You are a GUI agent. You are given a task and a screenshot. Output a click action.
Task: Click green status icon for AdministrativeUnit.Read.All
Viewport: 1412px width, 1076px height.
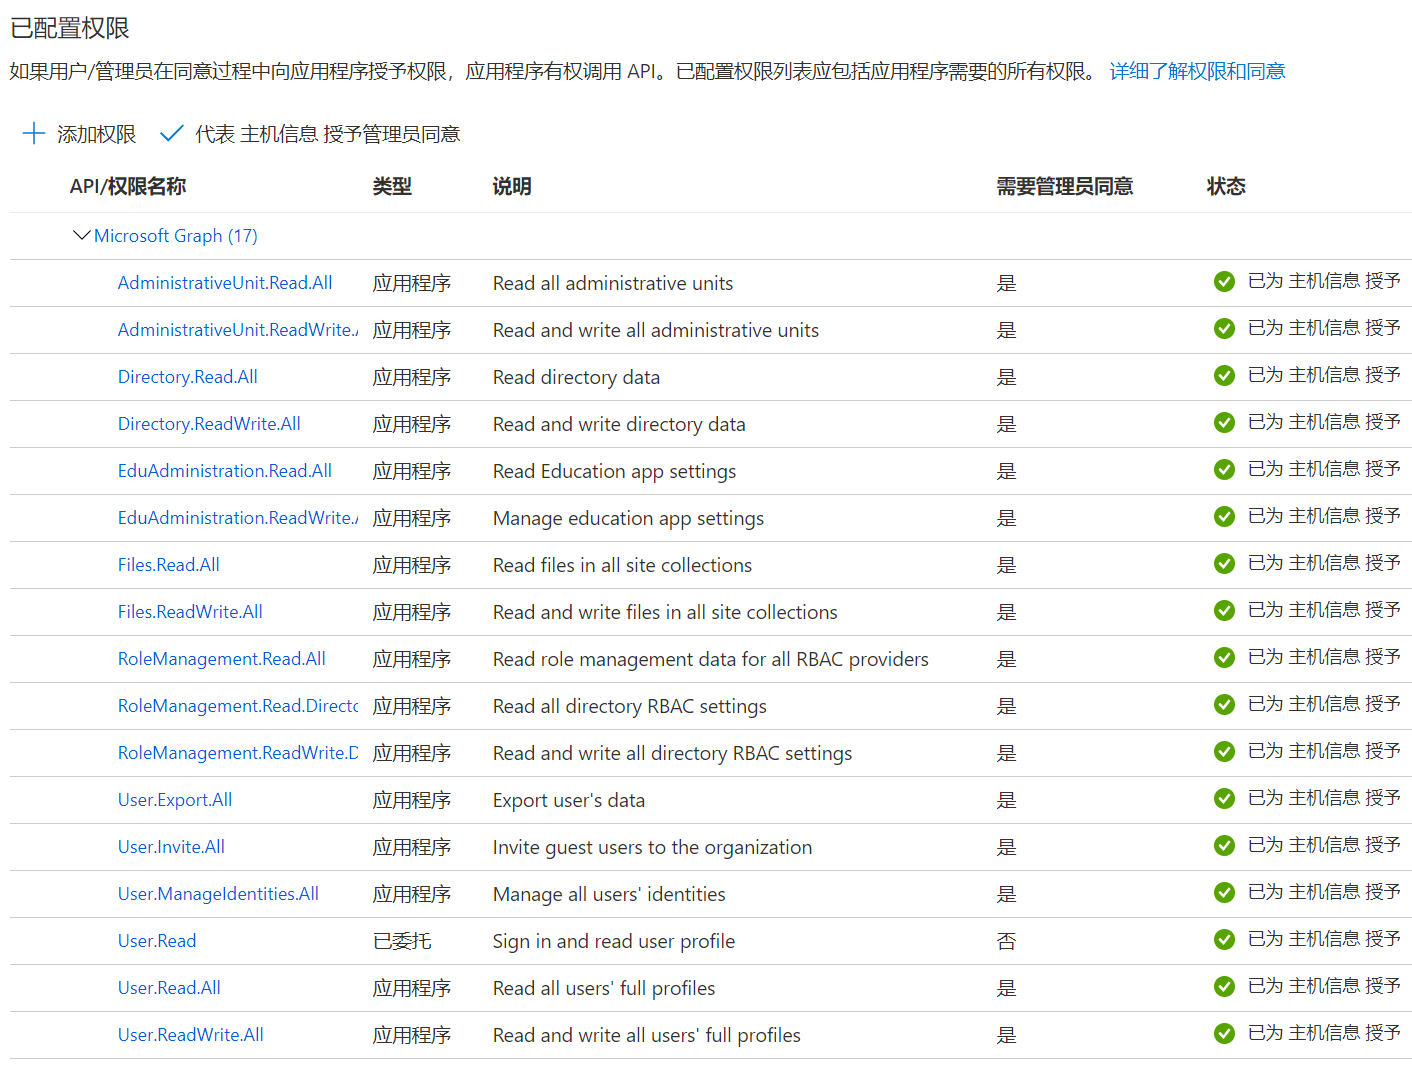(1224, 282)
